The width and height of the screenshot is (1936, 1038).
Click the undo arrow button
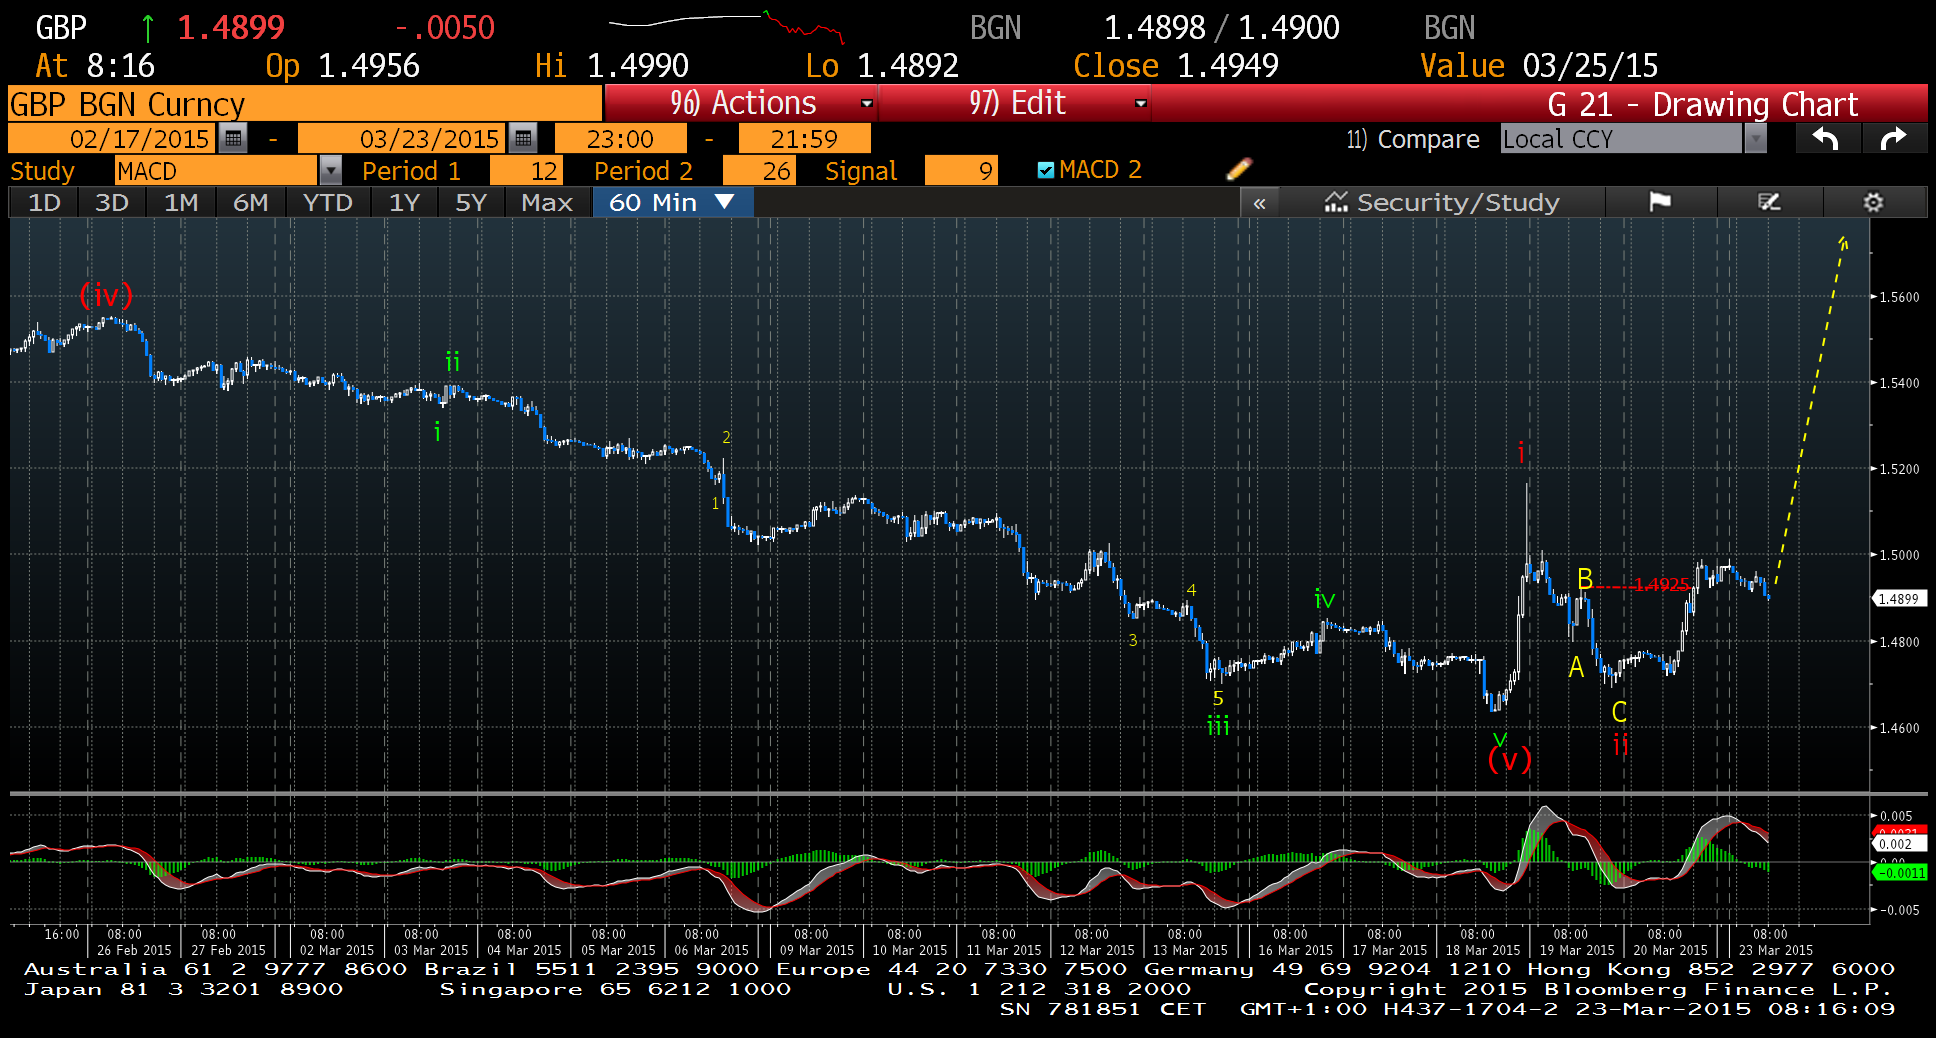(x=1826, y=139)
